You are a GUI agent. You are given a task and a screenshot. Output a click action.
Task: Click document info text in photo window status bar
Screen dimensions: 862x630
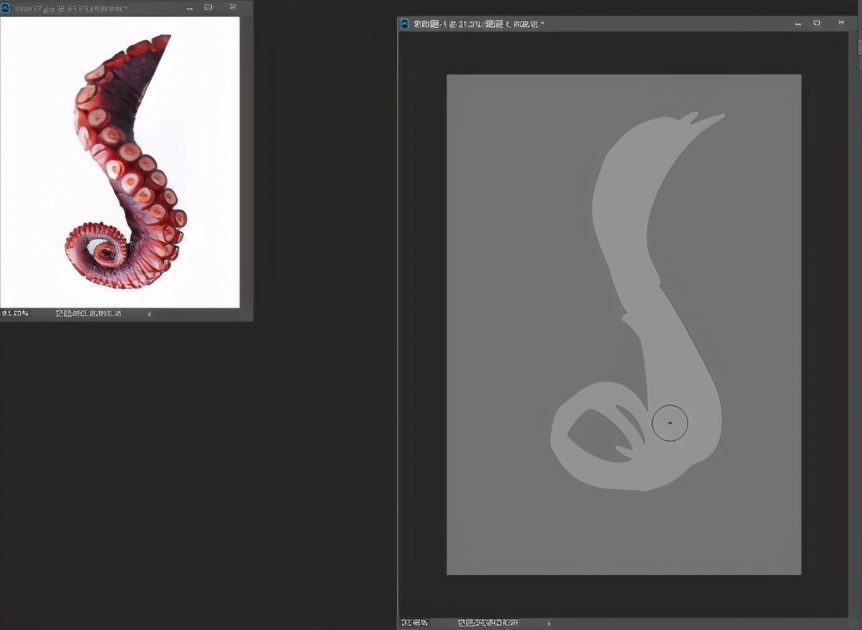click(x=88, y=314)
